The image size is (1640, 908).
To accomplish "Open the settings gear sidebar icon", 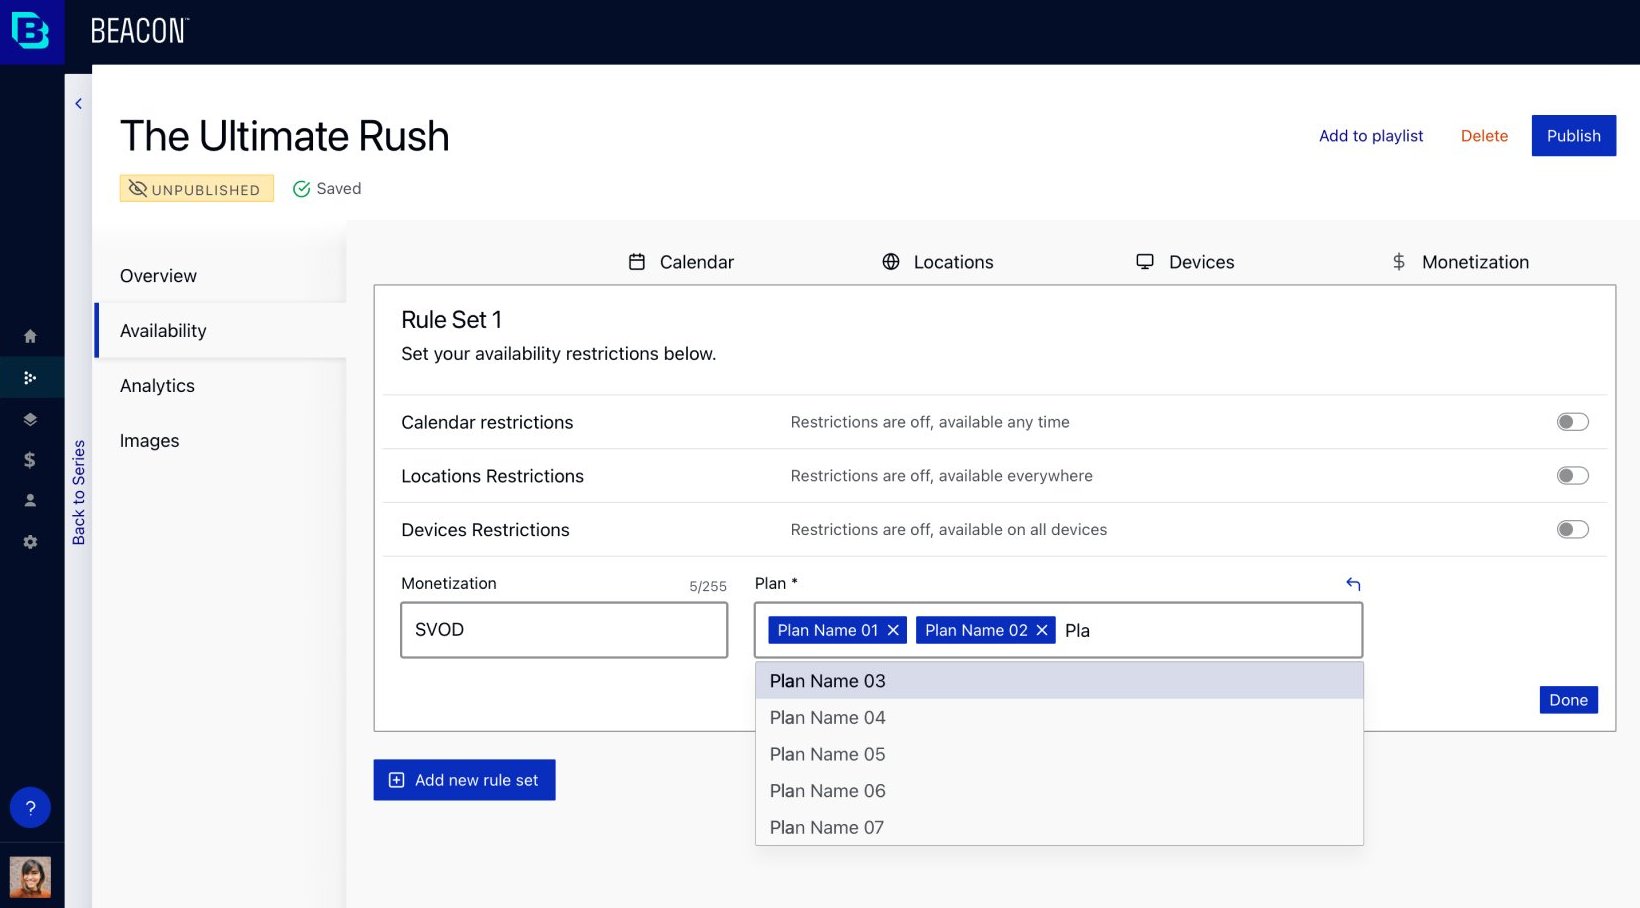I will click(x=30, y=542).
